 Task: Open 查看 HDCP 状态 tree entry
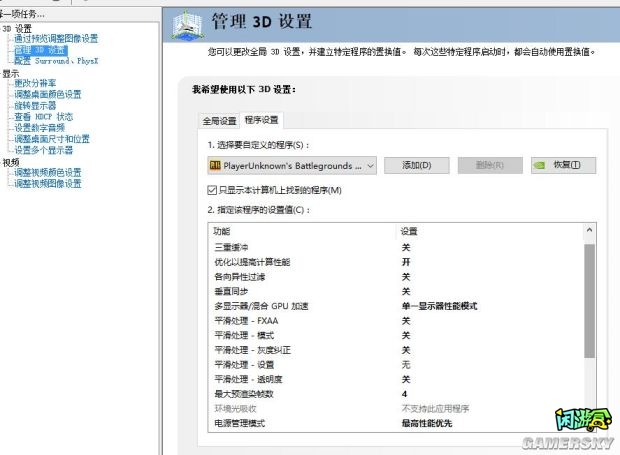pyautogui.click(x=44, y=117)
